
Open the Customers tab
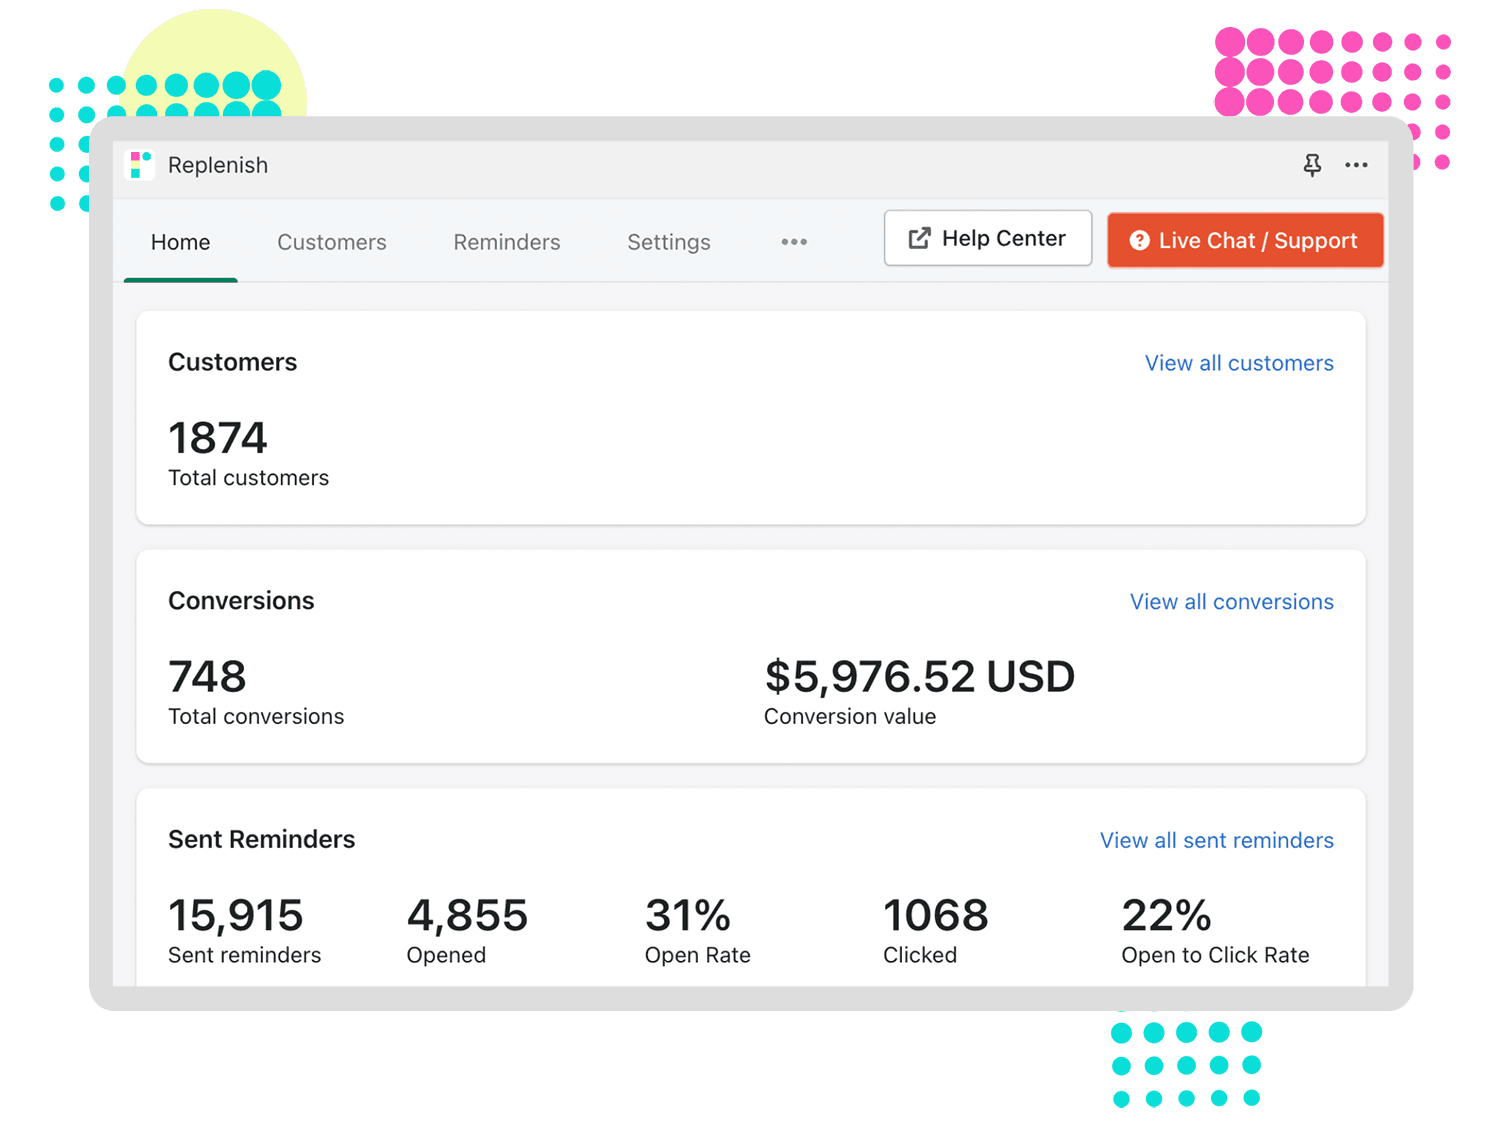click(x=331, y=242)
